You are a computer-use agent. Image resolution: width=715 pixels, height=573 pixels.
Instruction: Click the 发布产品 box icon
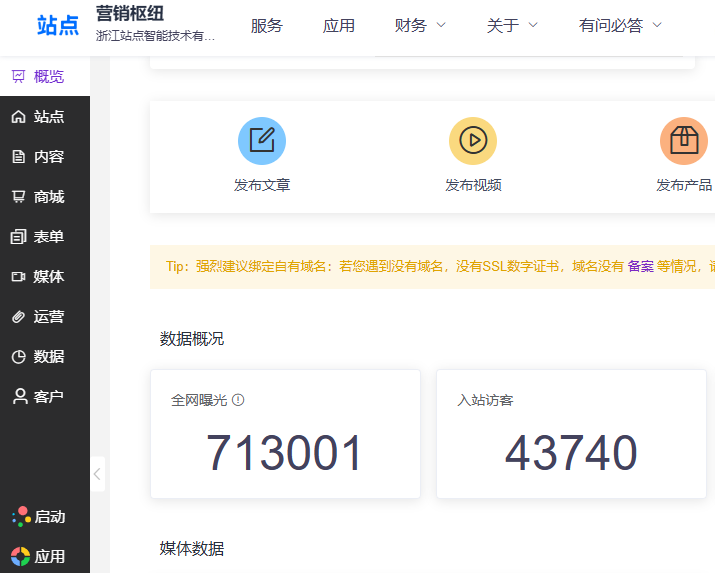point(684,141)
